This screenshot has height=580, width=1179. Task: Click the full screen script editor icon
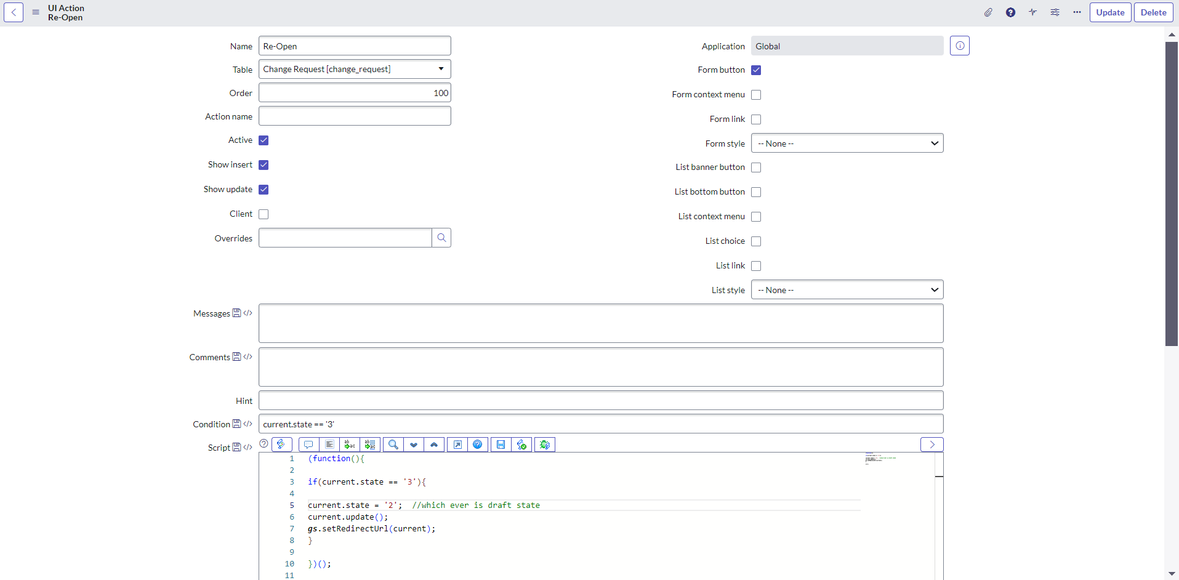(x=456, y=445)
